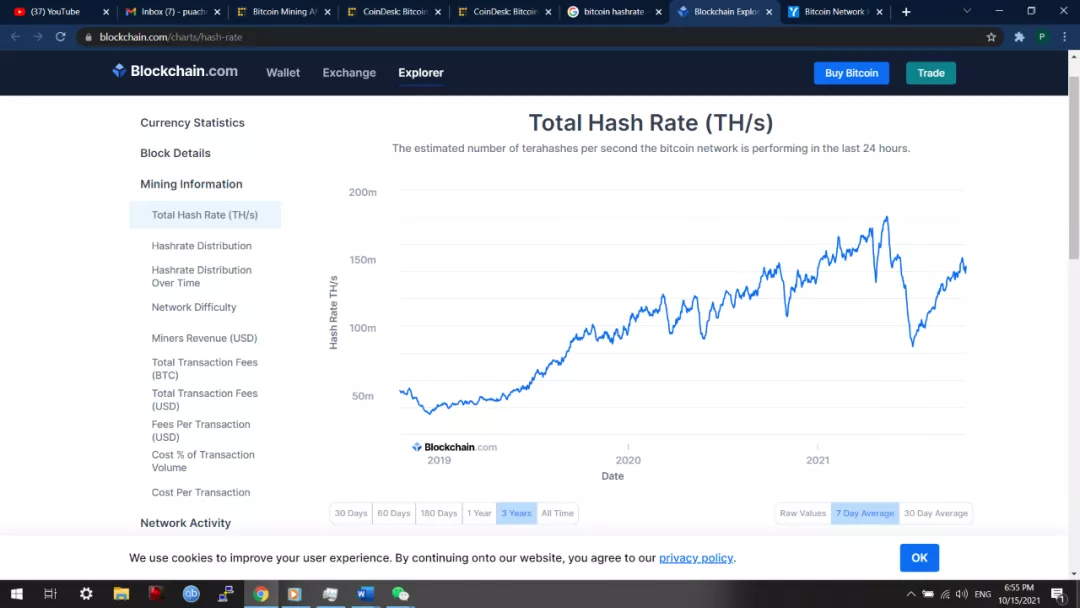Bookmark this page with the star icon

[991, 37]
